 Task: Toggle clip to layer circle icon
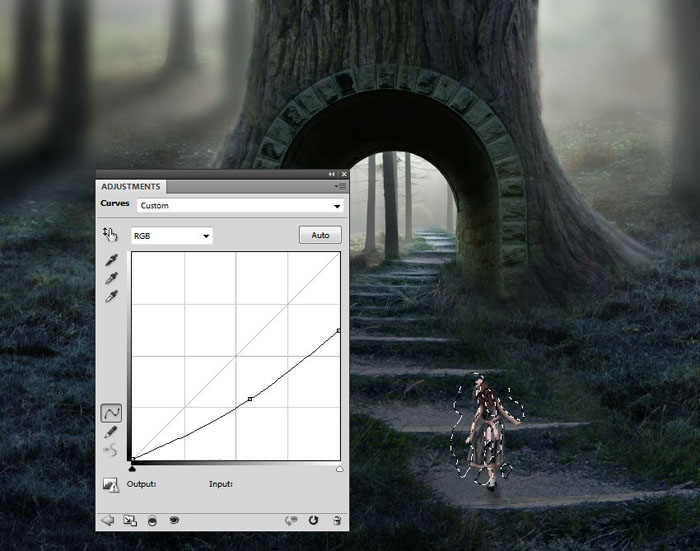(152, 521)
